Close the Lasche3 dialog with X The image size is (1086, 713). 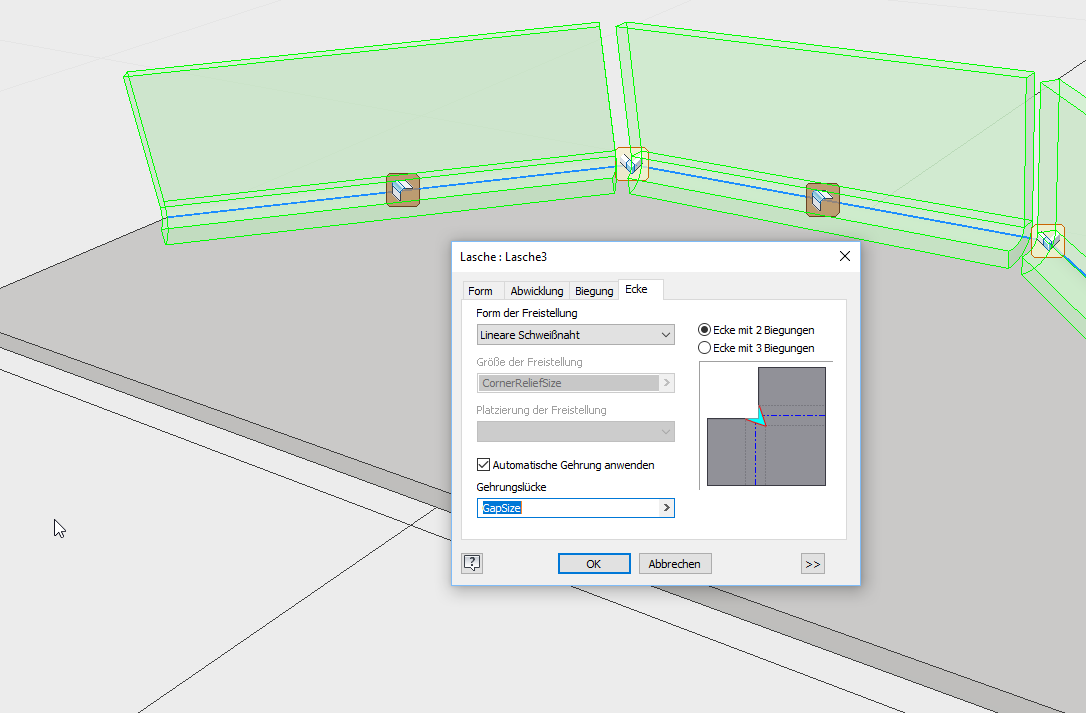tap(845, 256)
